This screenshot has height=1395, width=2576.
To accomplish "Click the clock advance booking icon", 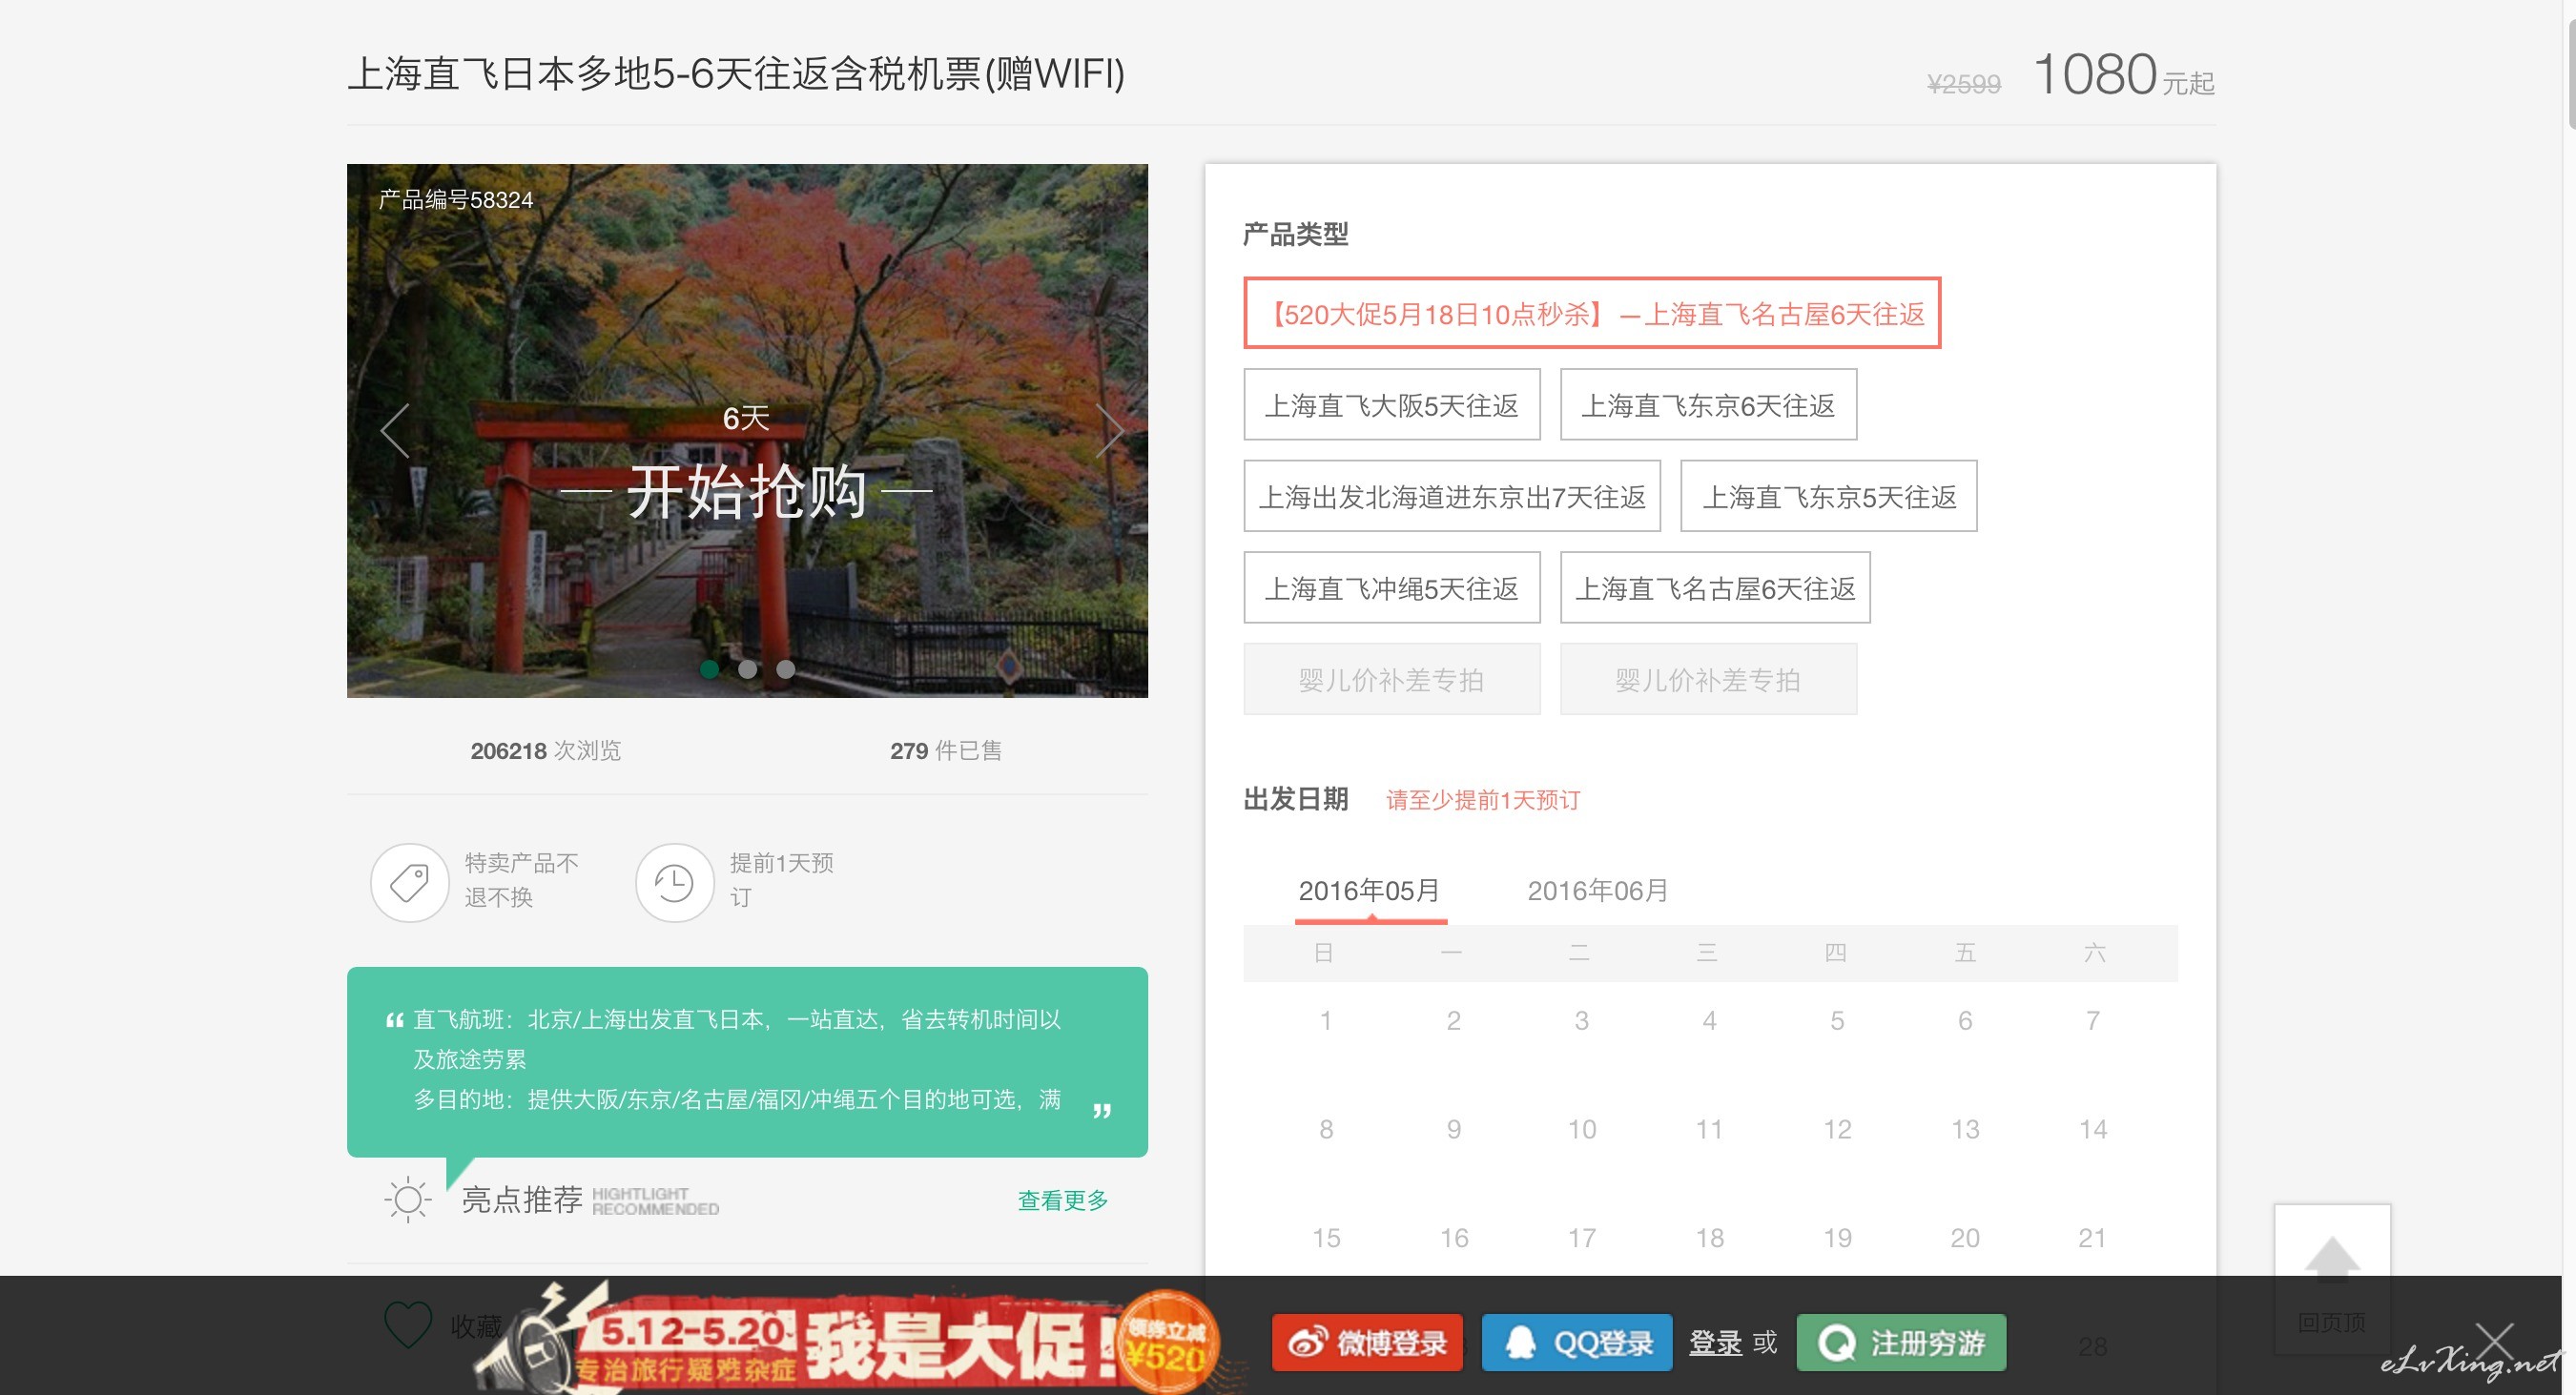I will point(674,882).
